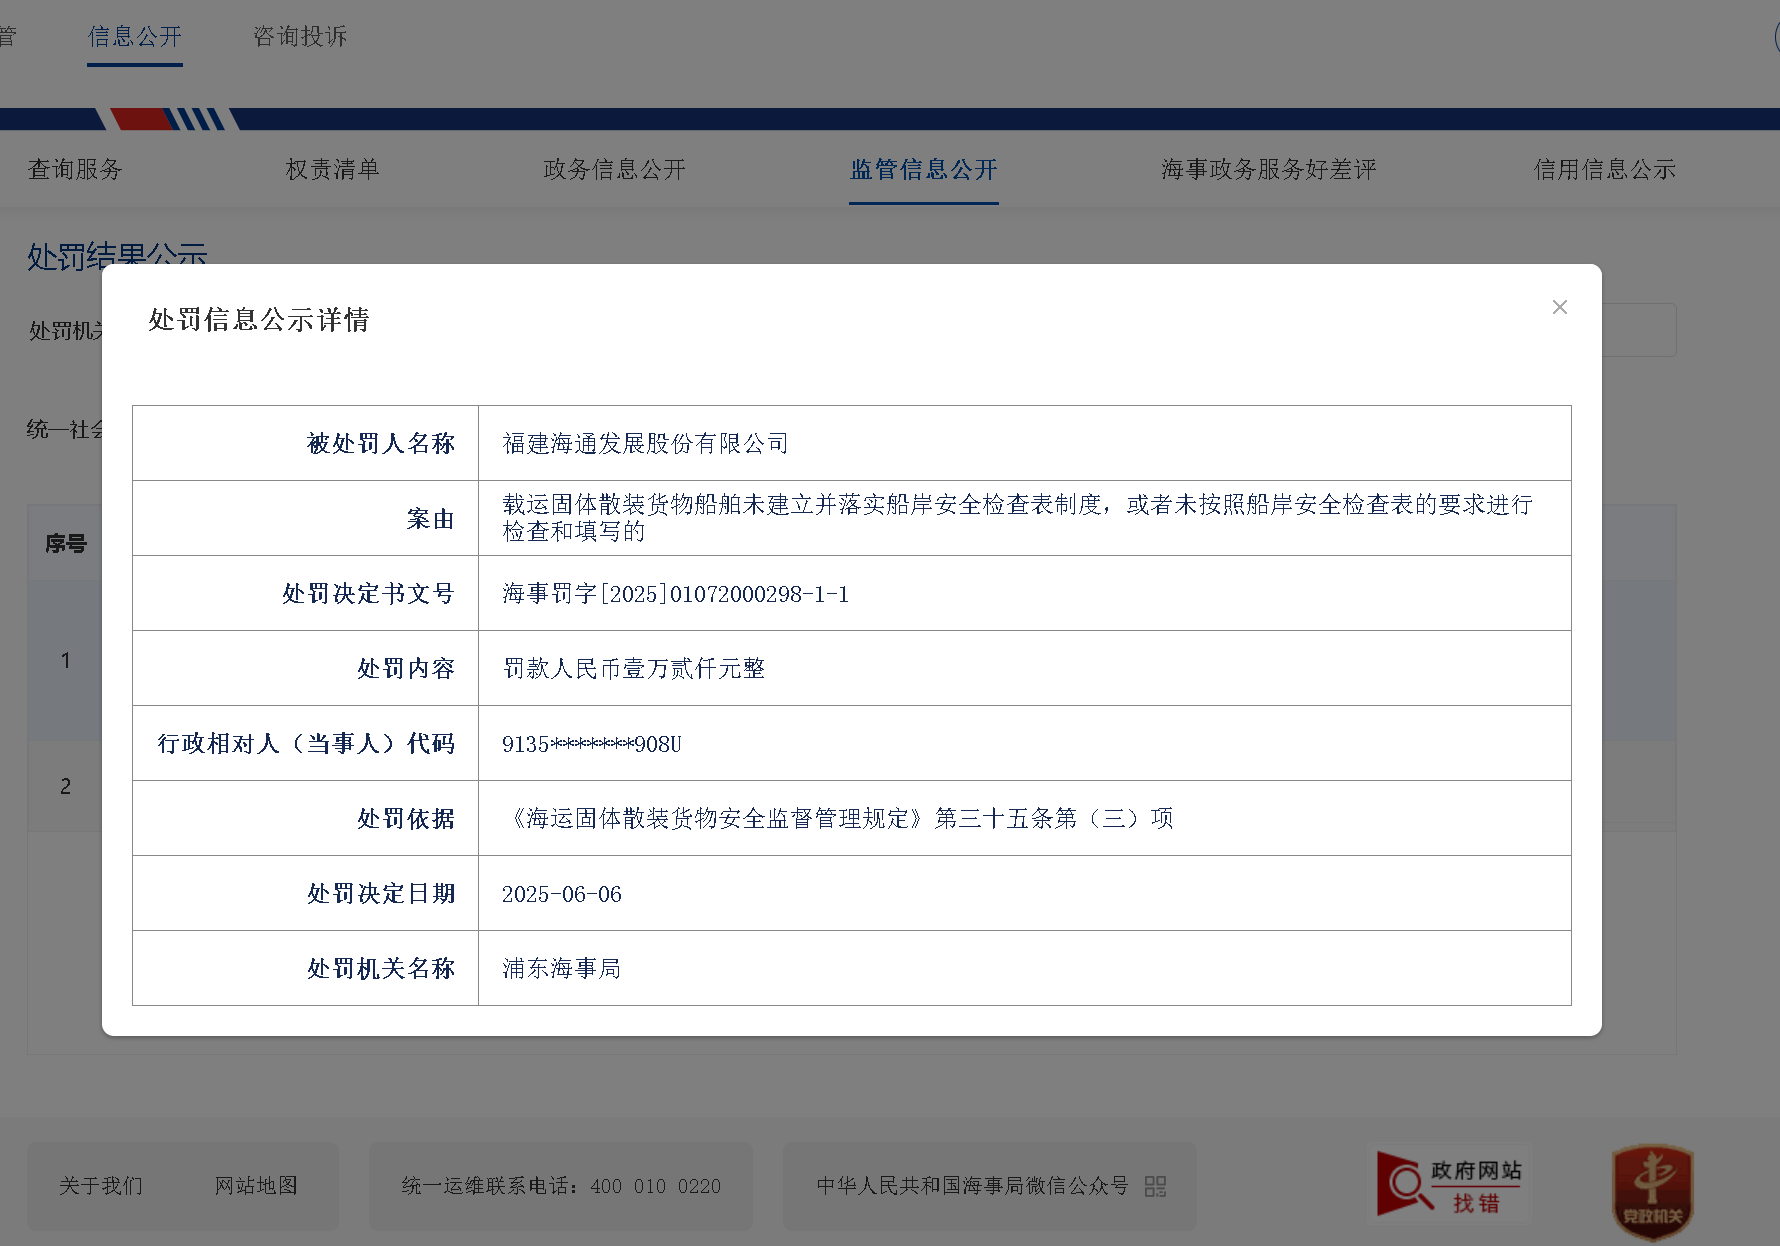Screen dimensions: 1780x1246
Task: Click the 处罚内容 label cell
Action: 305,668
